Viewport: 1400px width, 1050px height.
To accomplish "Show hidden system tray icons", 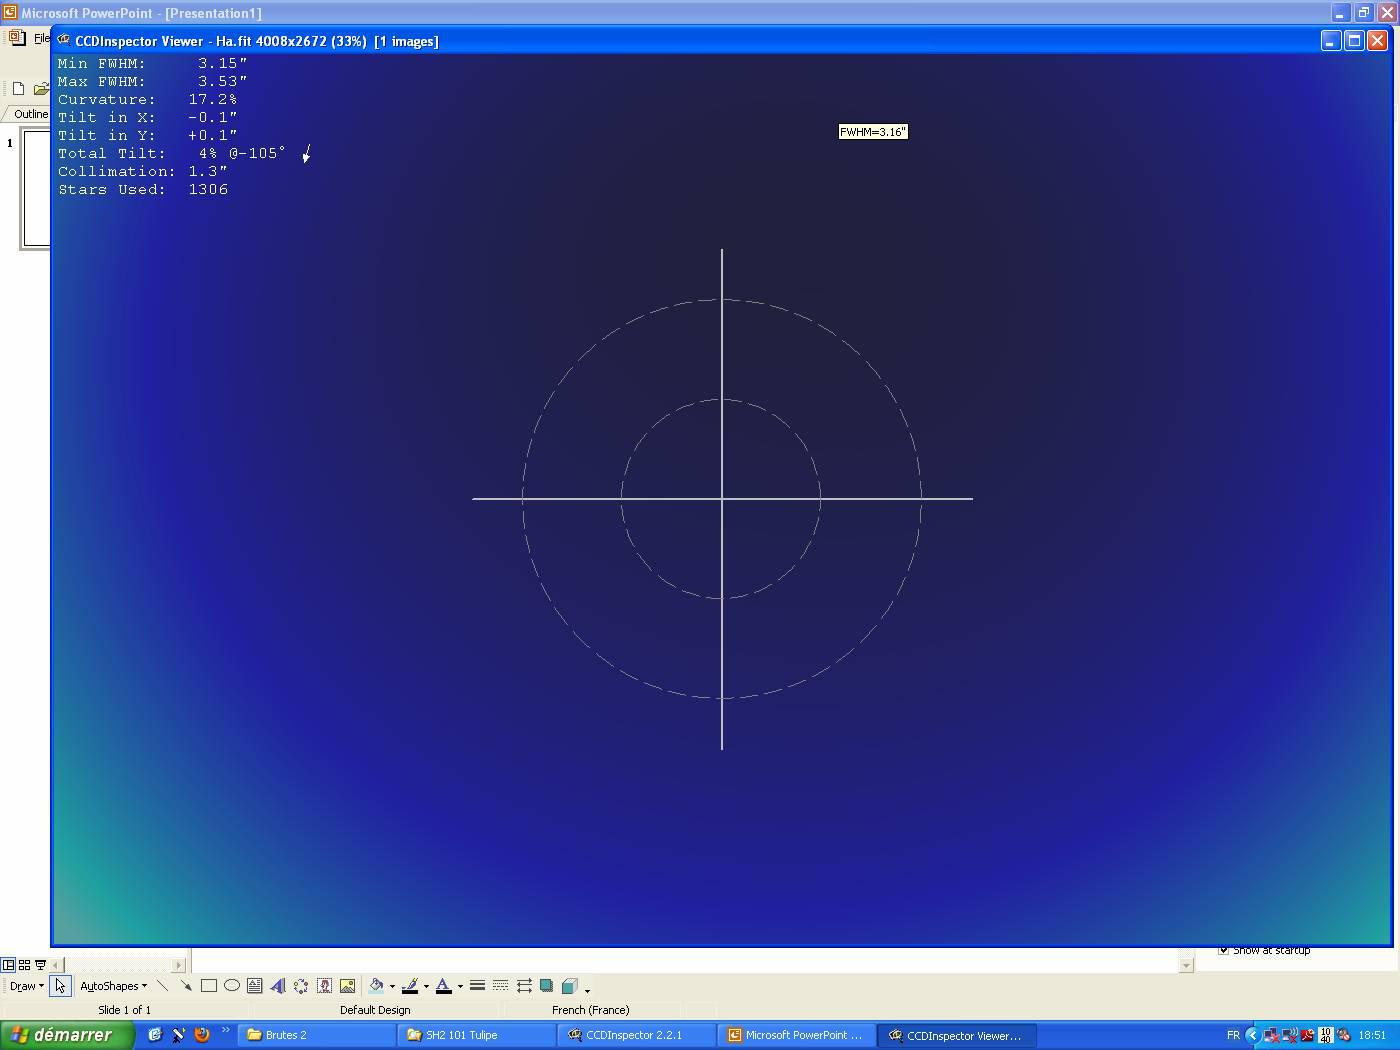I will 1252,1035.
